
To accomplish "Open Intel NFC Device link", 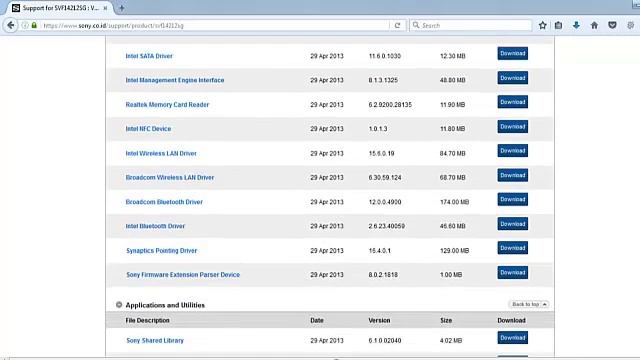I will coord(148,129).
